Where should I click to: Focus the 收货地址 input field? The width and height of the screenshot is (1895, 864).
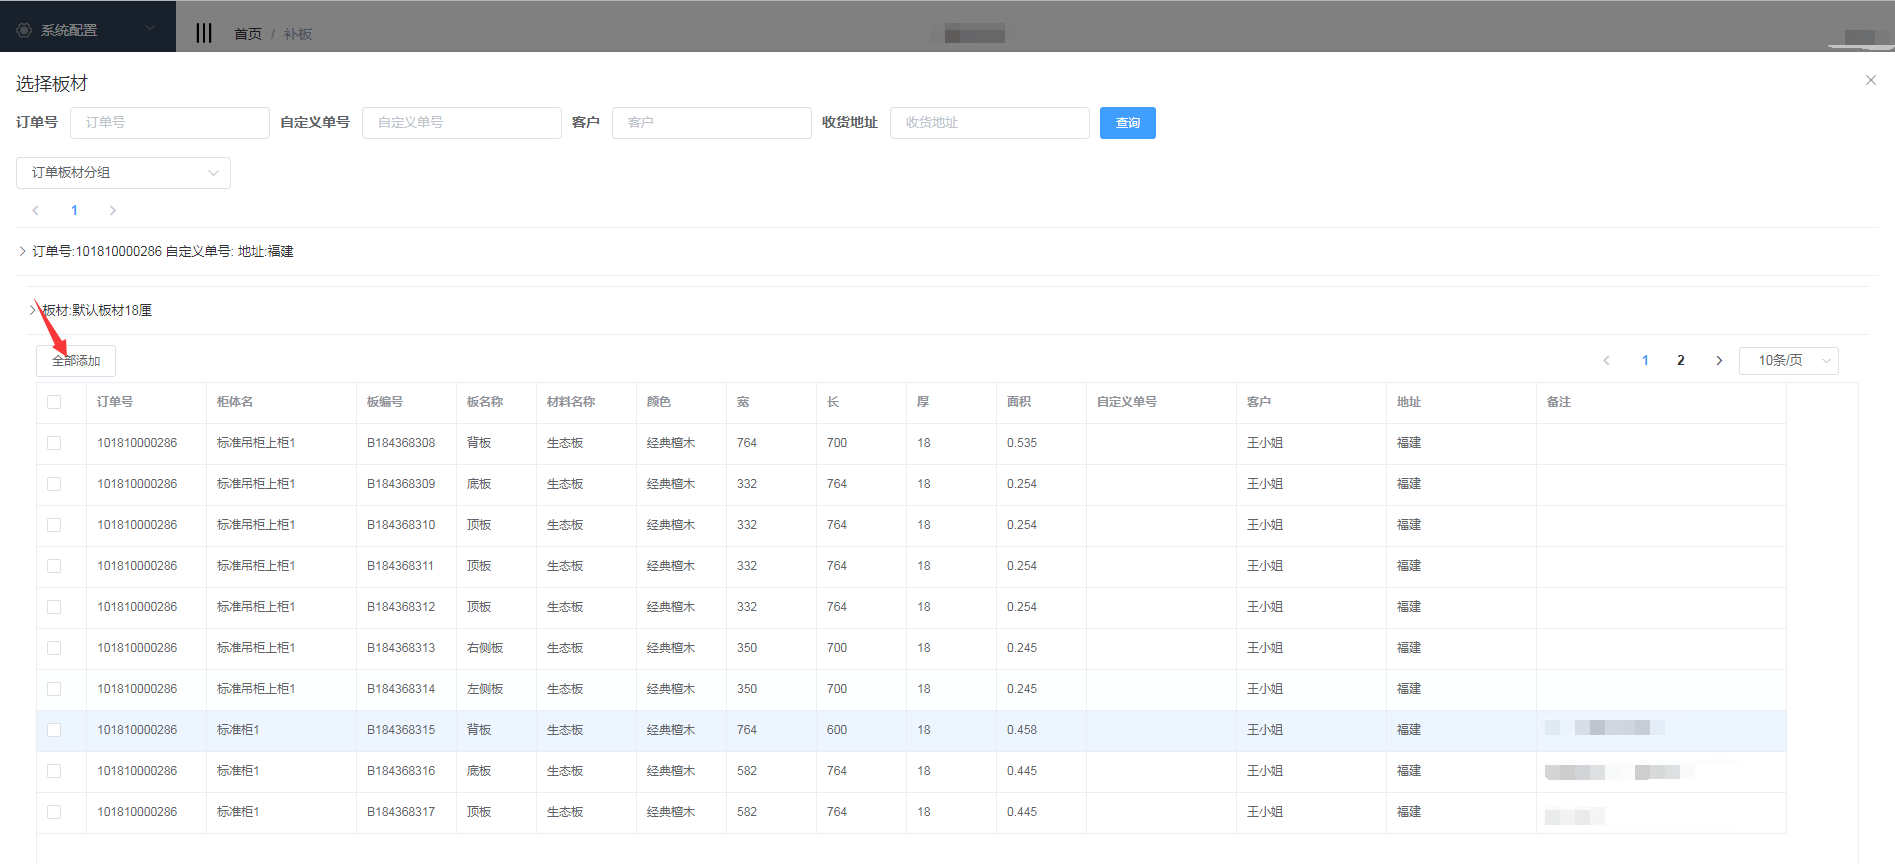point(989,123)
